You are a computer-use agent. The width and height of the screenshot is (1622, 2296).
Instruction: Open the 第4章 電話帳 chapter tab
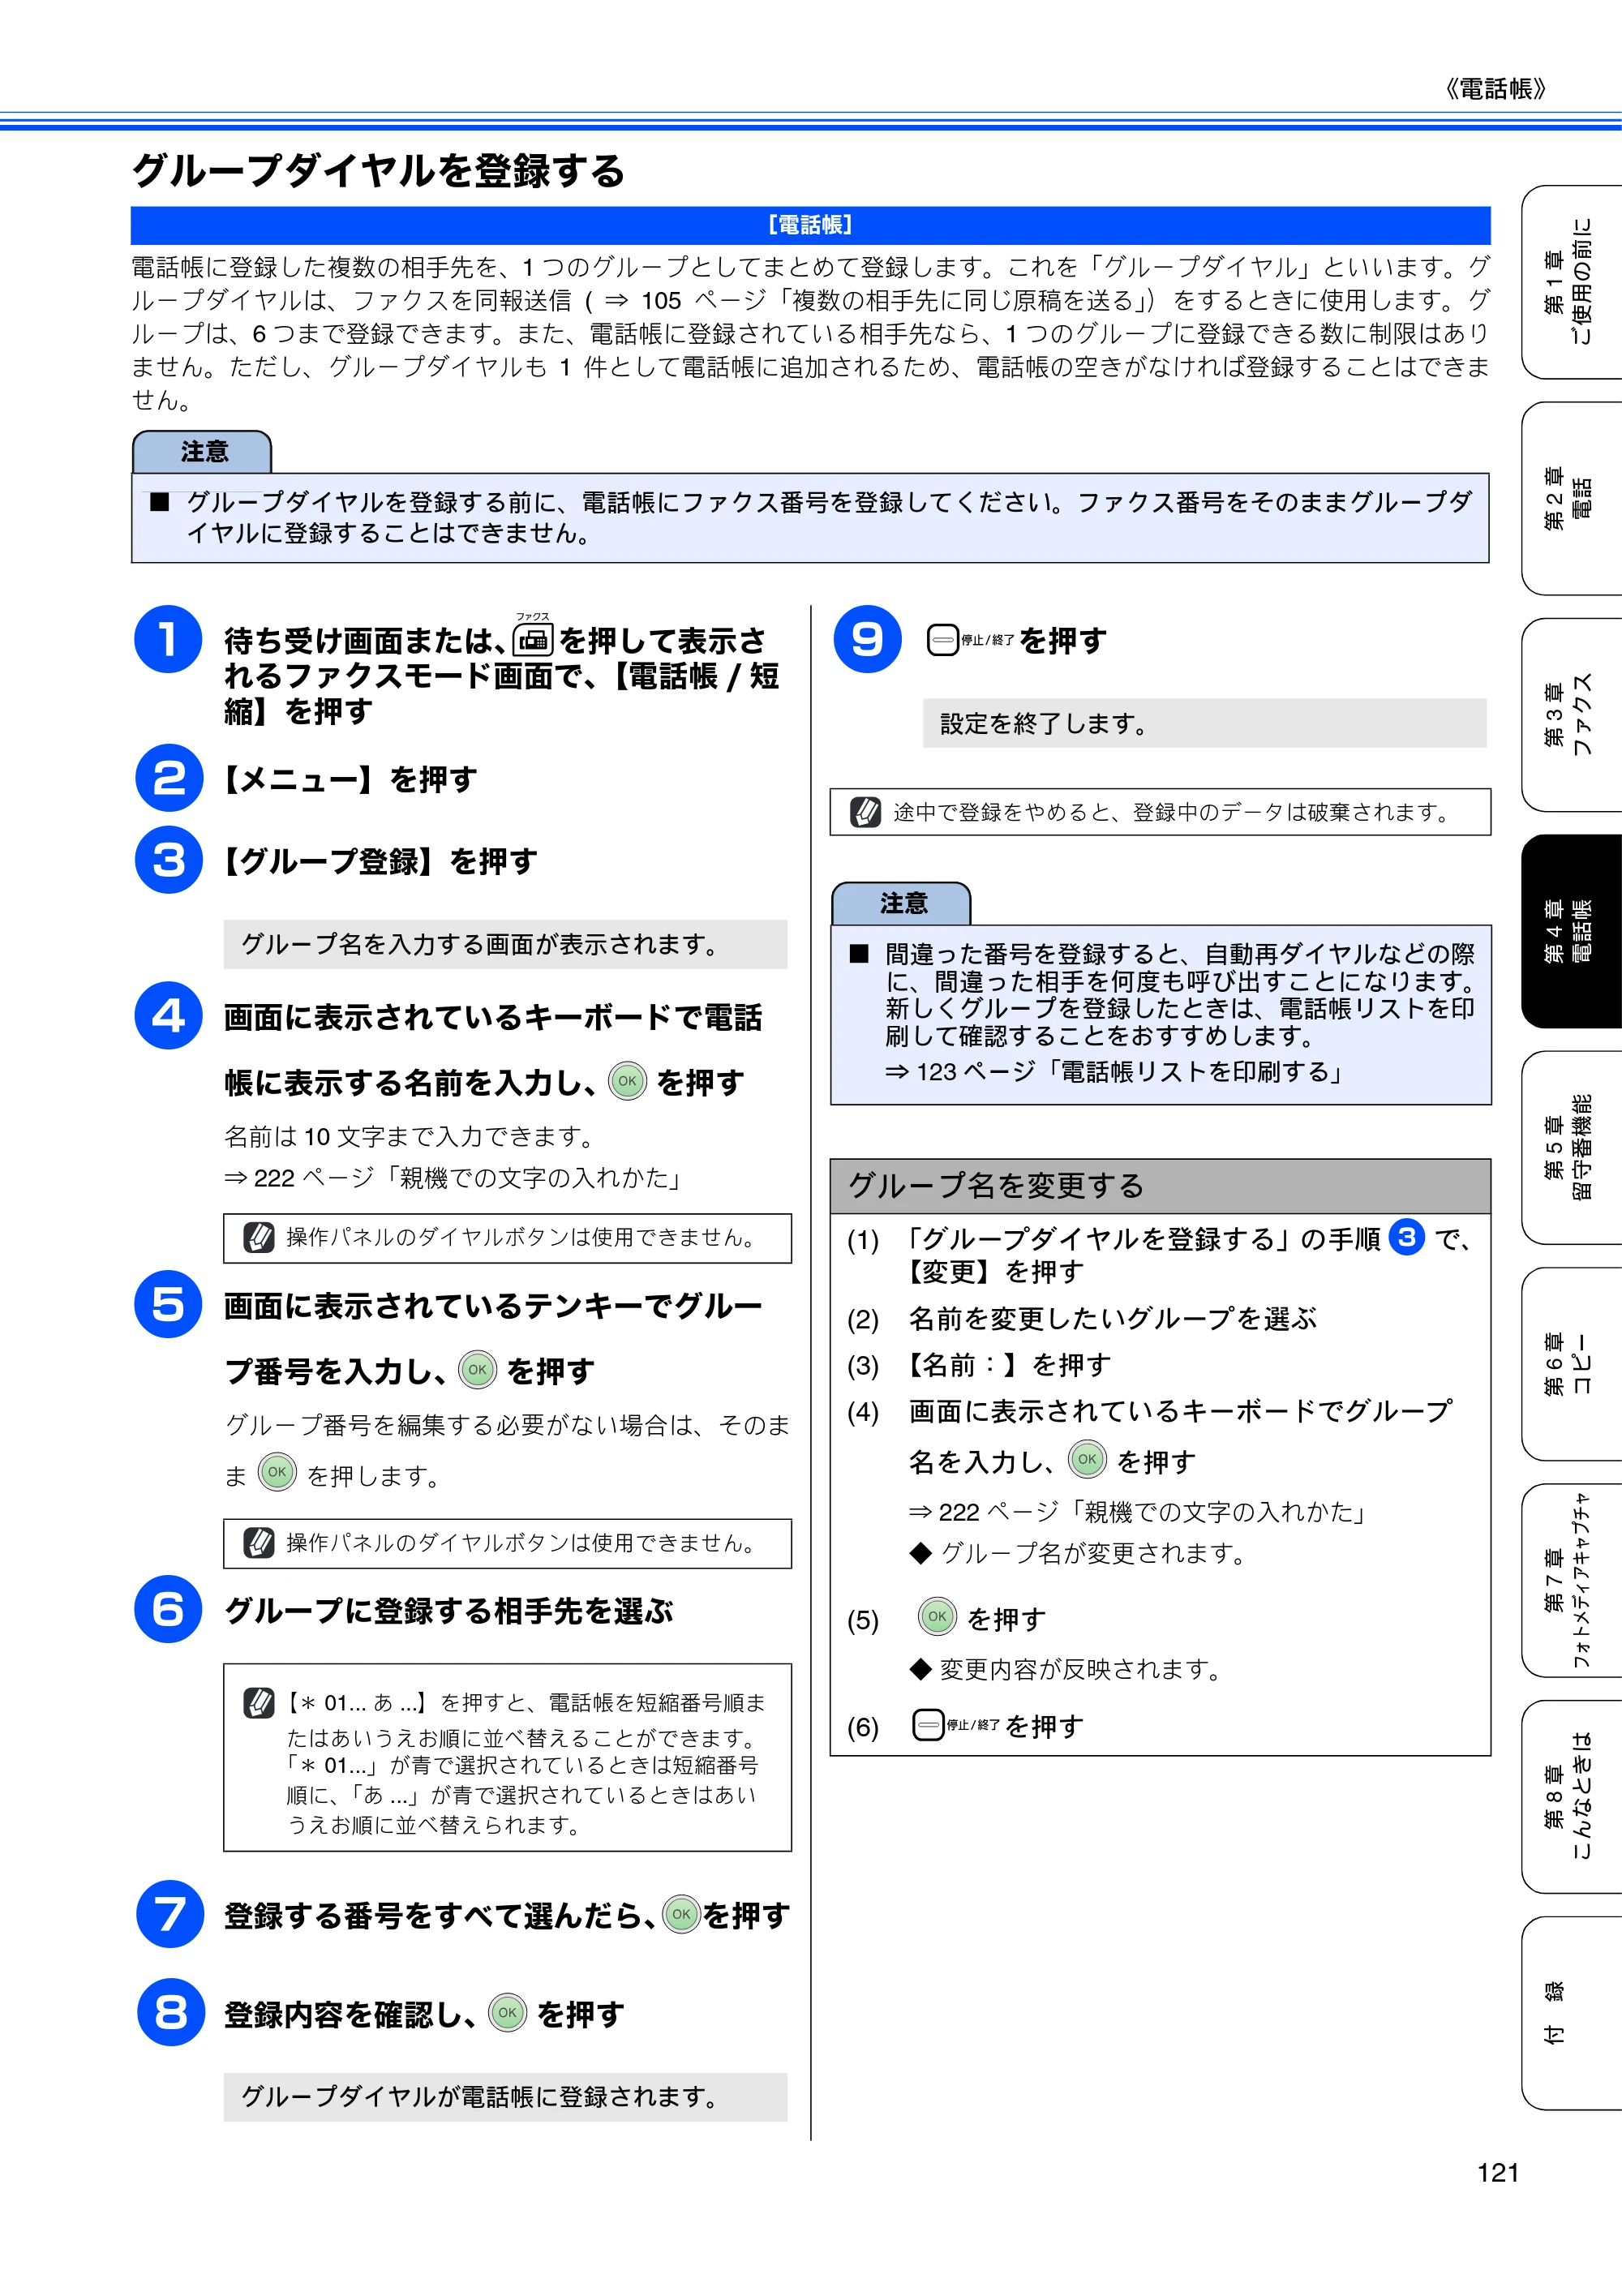[1571, 931]
